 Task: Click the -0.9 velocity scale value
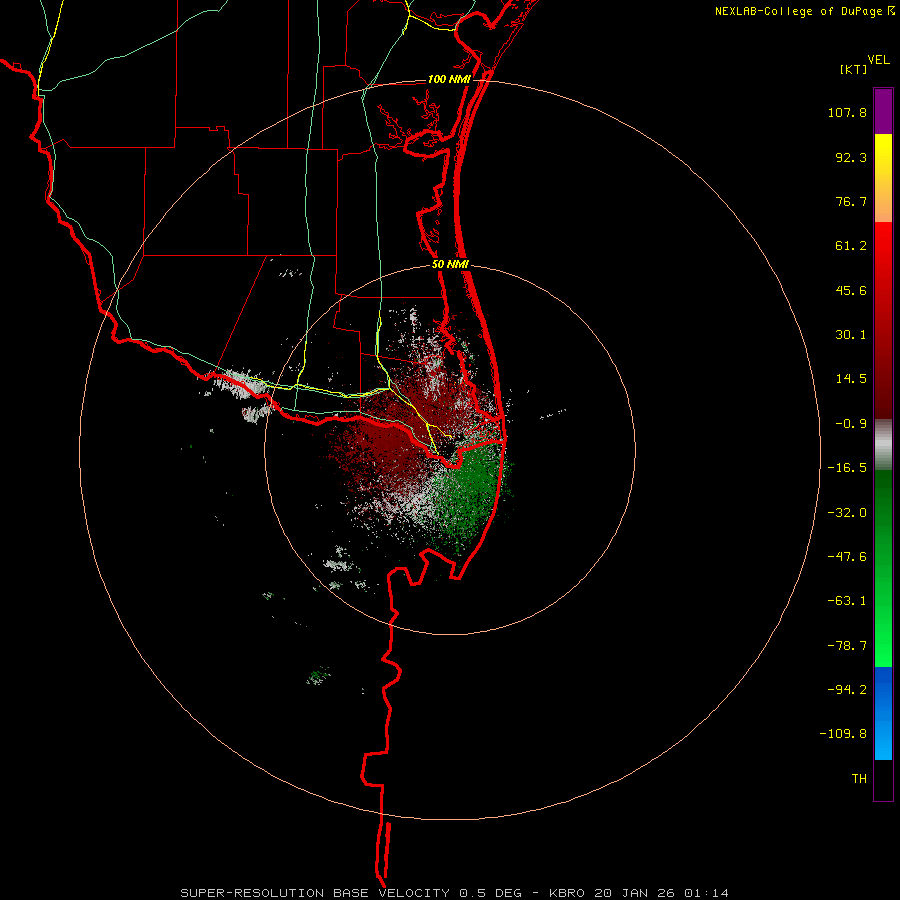pos(851,424)
